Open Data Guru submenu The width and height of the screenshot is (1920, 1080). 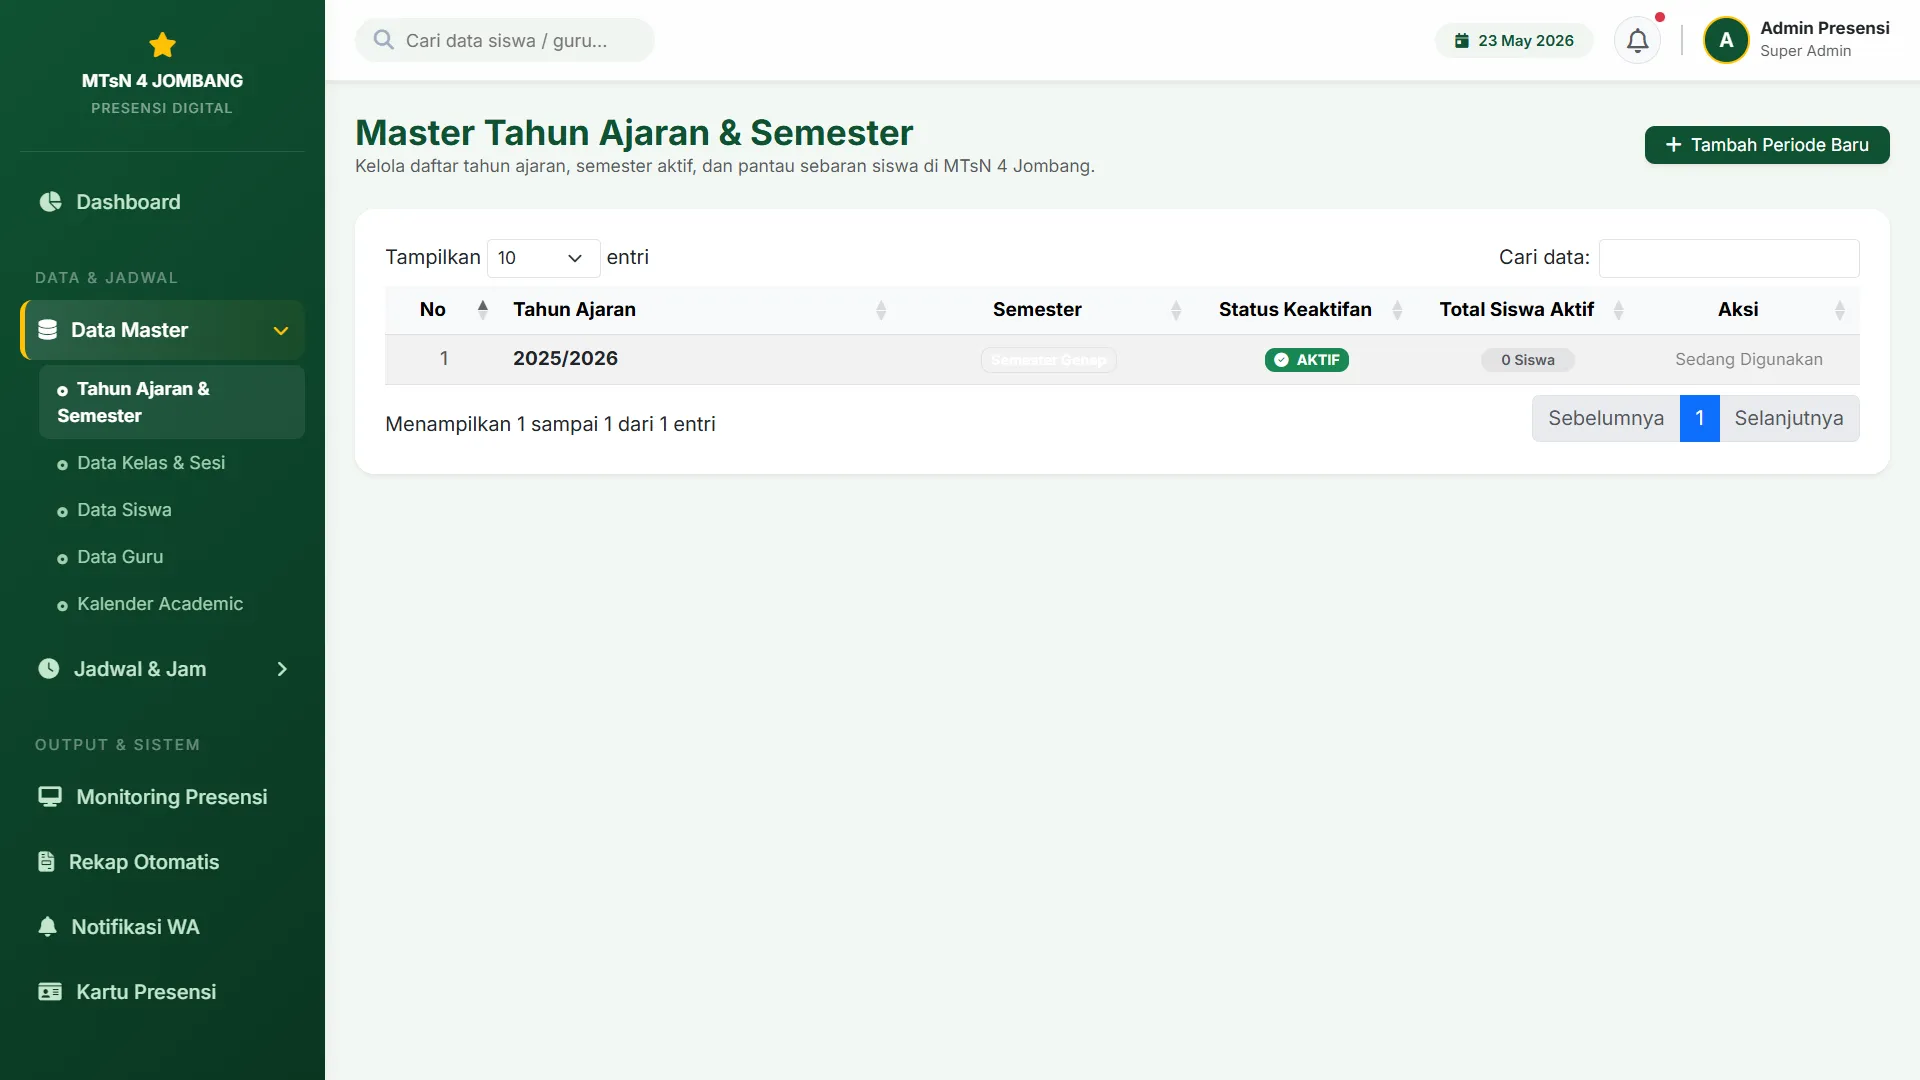tap(172, 557)
